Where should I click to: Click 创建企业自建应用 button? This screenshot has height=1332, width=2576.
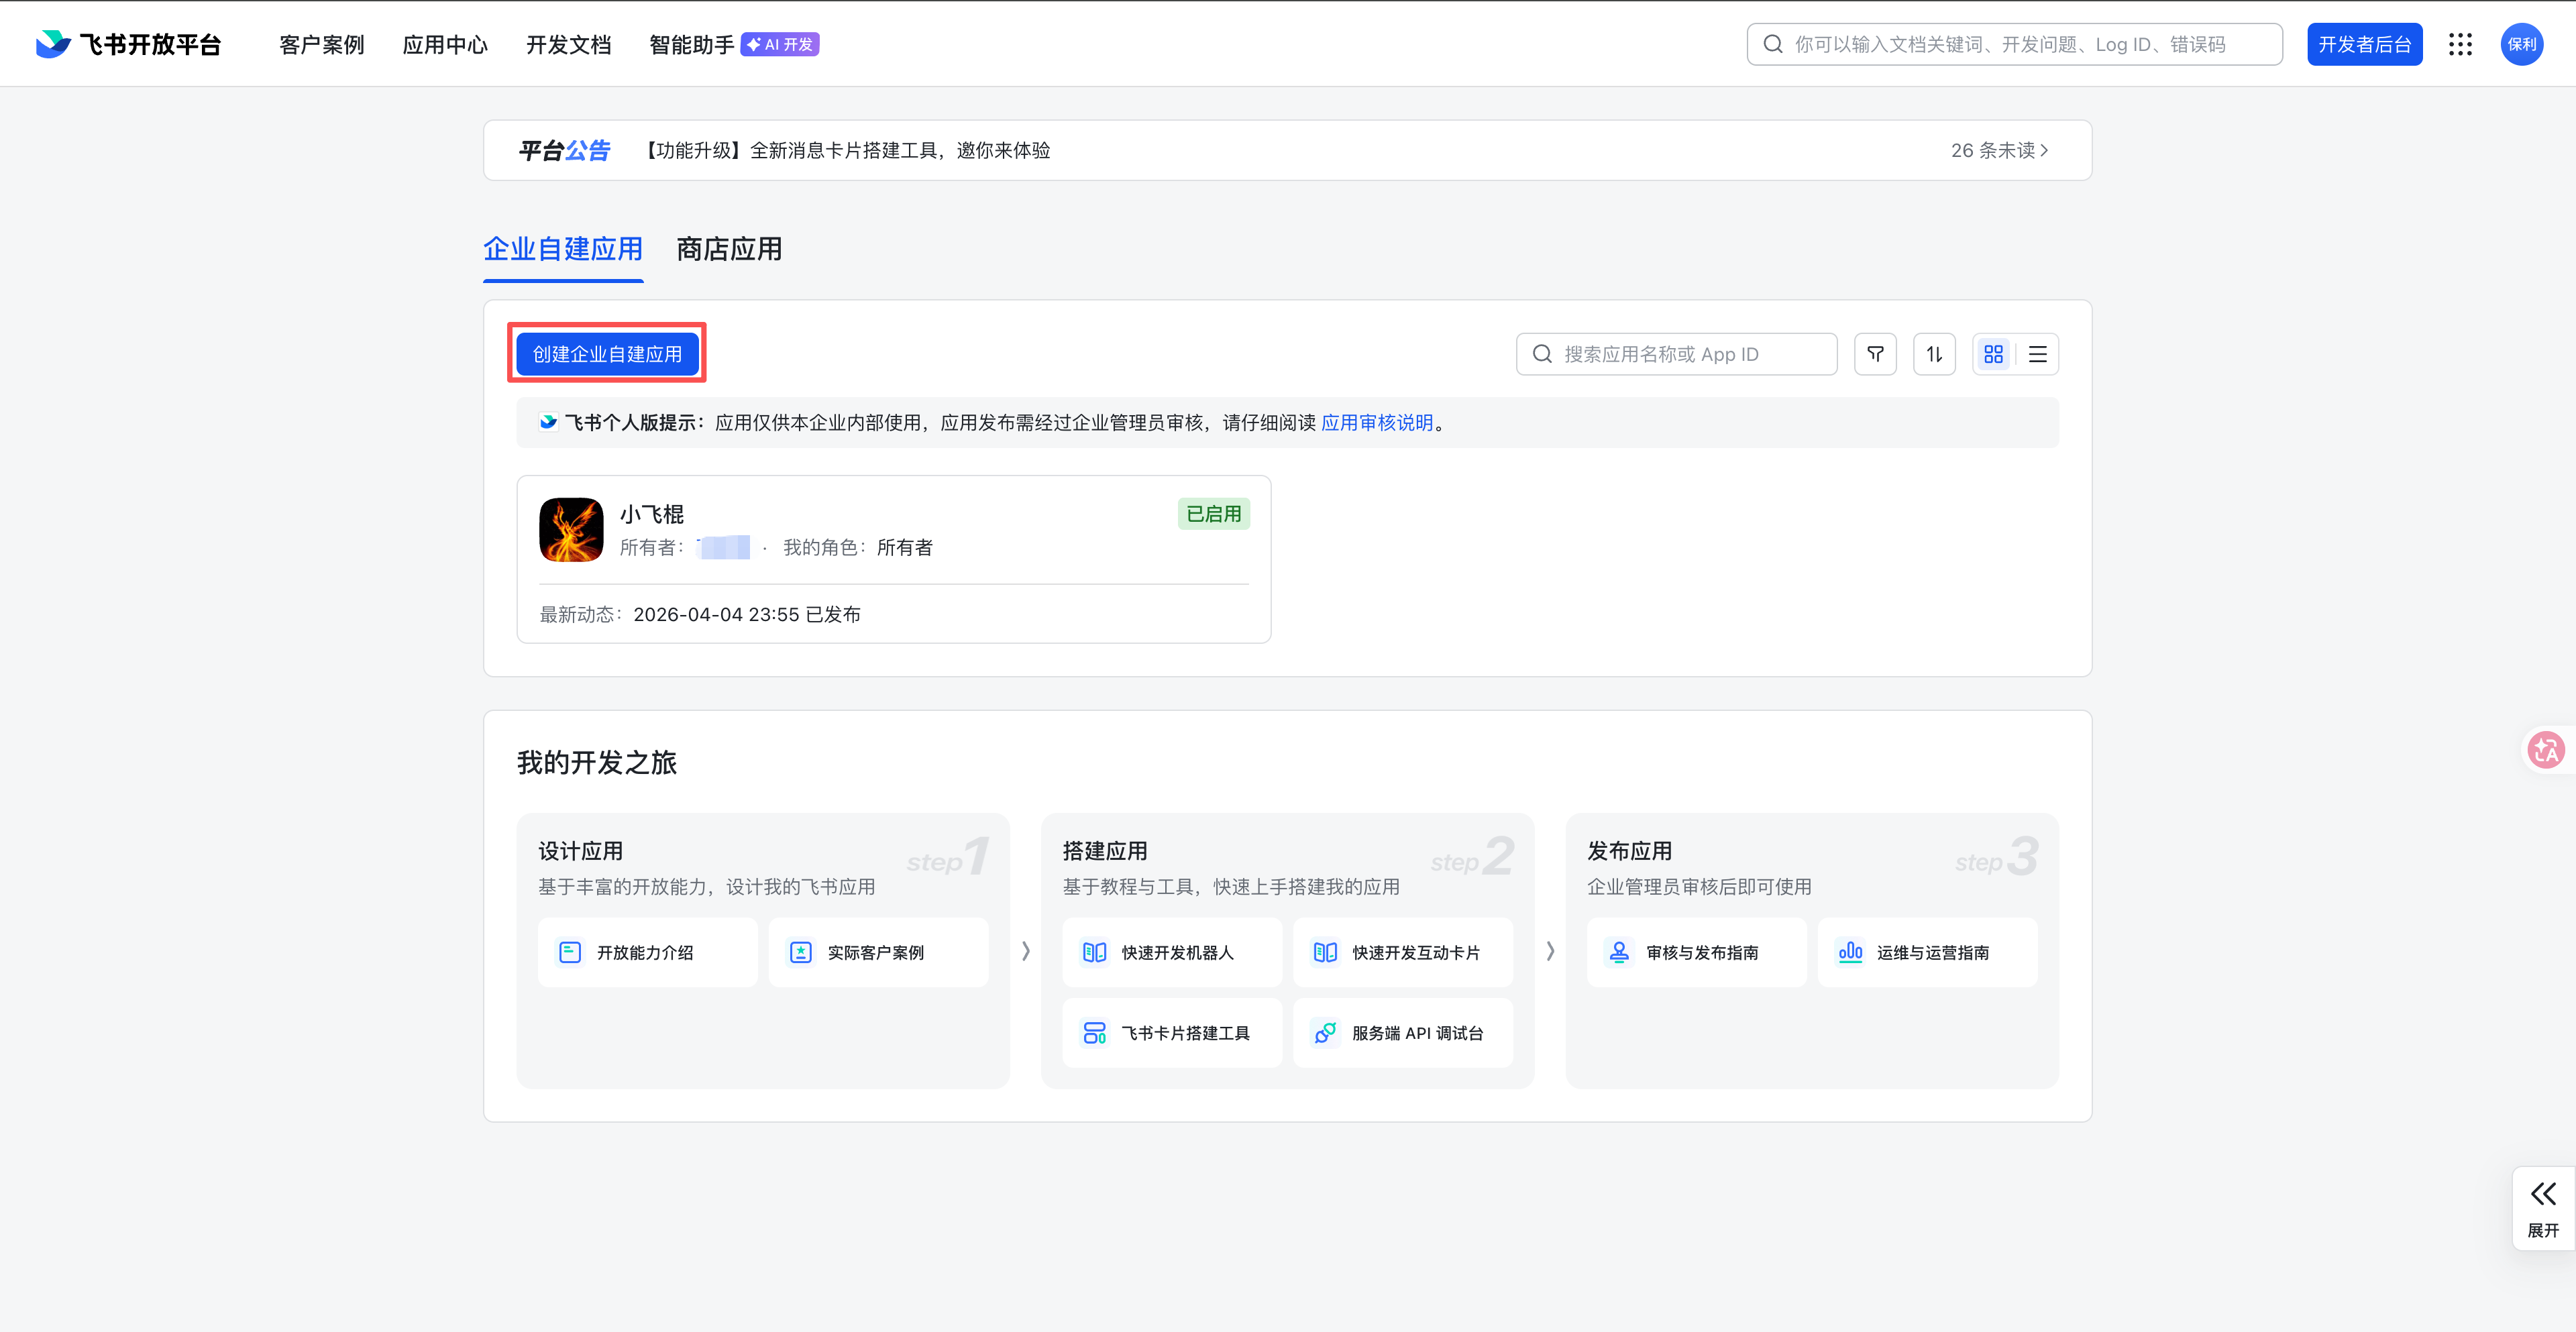pyautogui.click(x=607, y=354)
